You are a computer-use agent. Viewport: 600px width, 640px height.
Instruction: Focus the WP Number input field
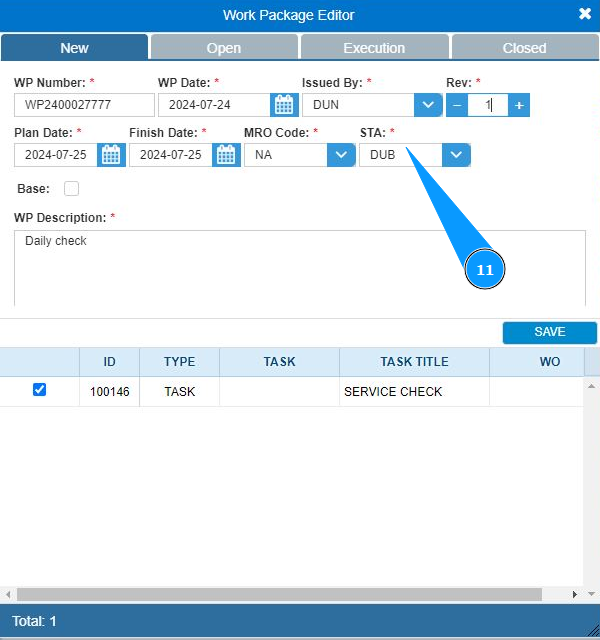tap(84, 105)
